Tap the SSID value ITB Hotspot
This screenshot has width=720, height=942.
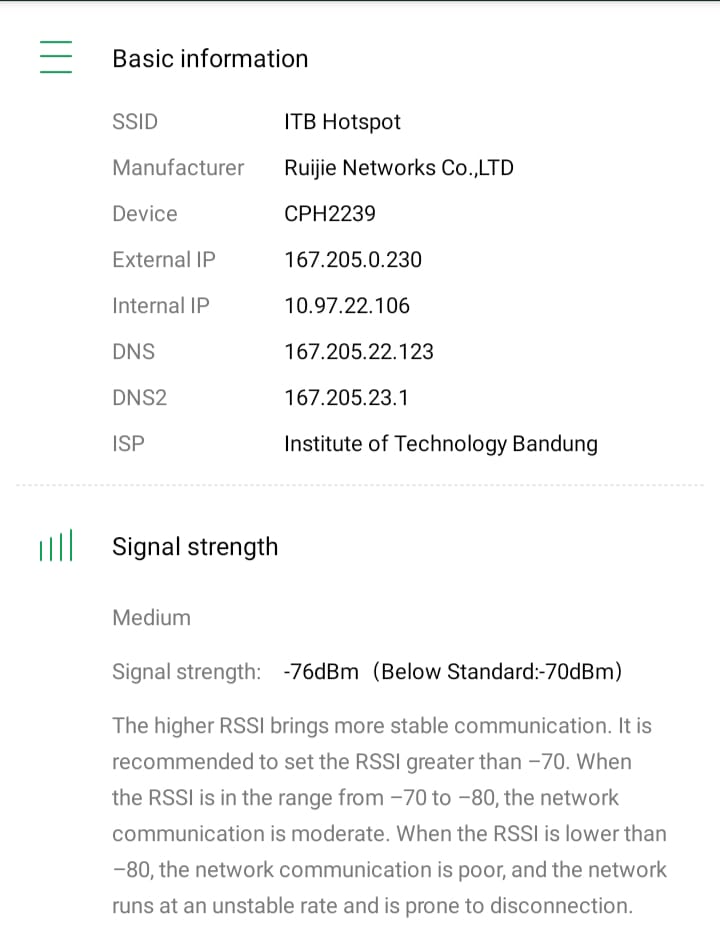pos(342,122)
